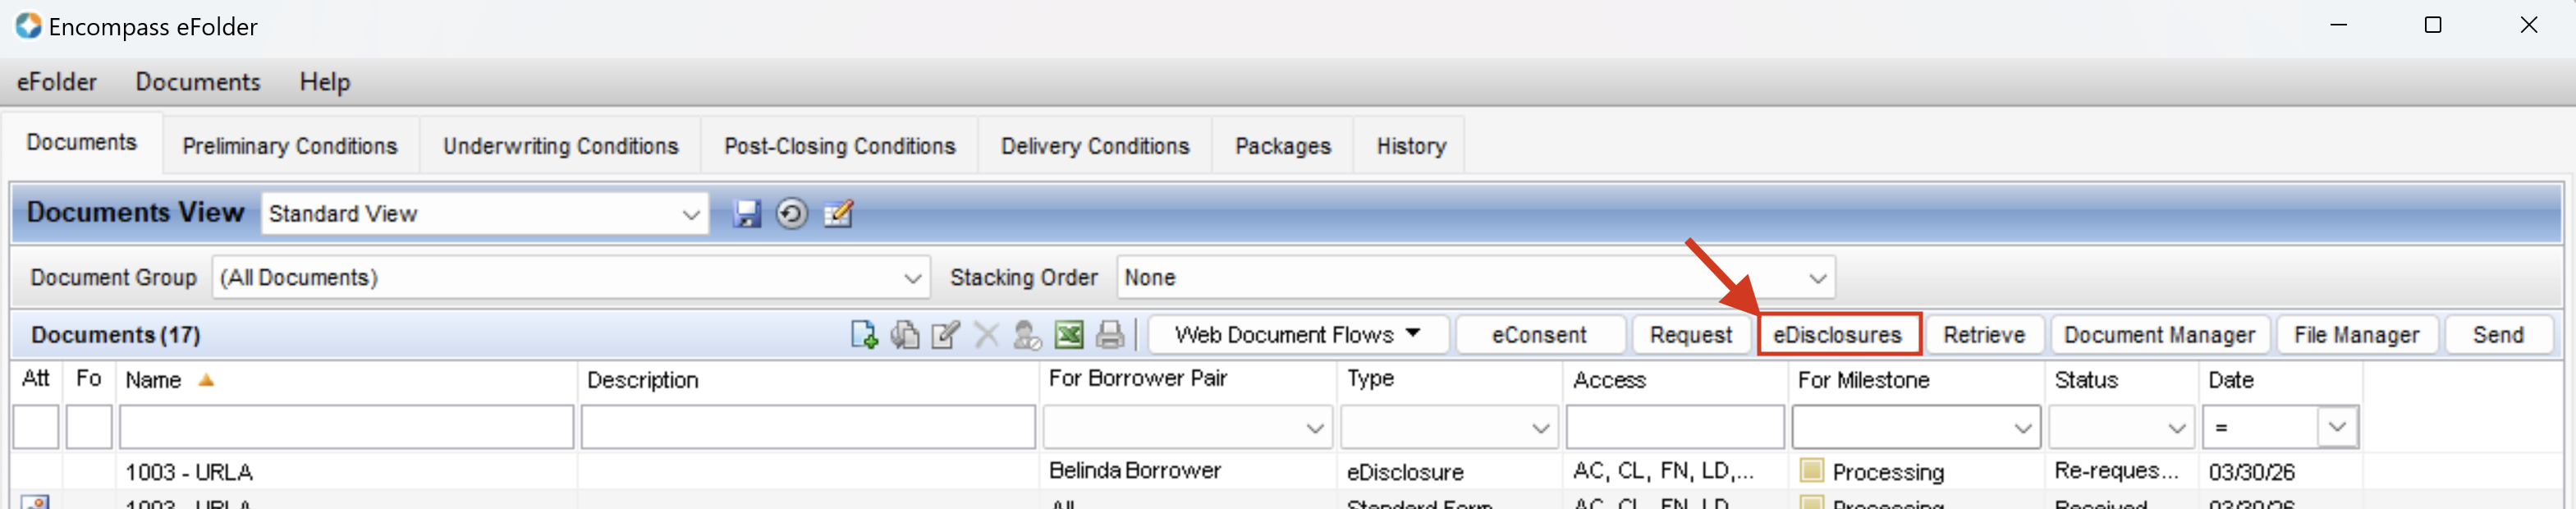The width and height of the screenshot is (2576, 509).
Task: Open the manage views pencil-table icon
Action: [838, 214]
